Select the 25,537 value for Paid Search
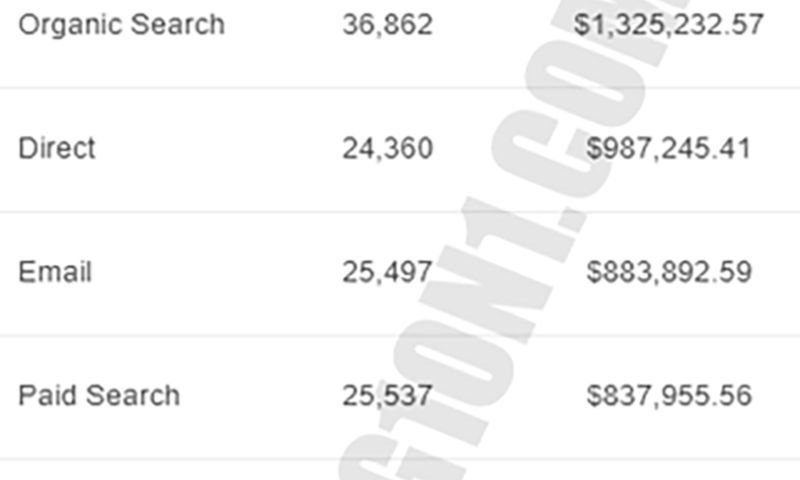 (x=387, y=395)
